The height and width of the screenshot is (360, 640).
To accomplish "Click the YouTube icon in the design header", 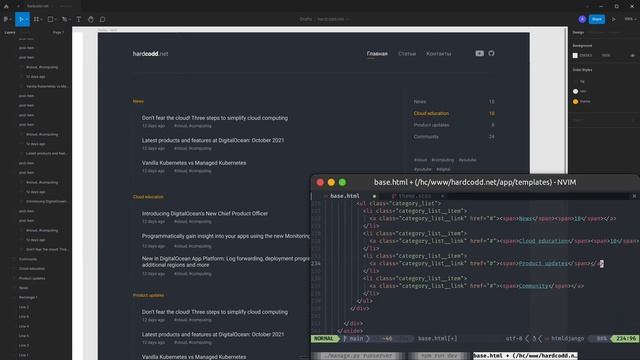I will (480, 53).
